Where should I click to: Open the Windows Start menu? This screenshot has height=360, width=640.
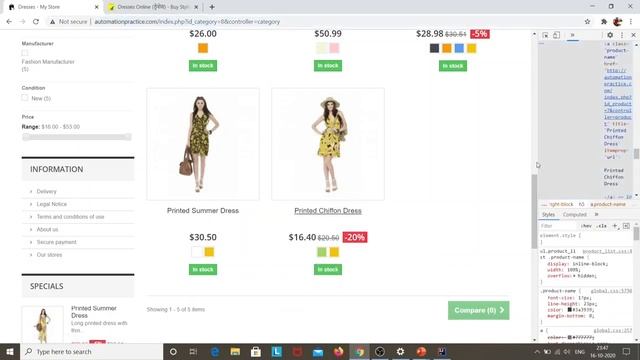(x=10, y=351)
